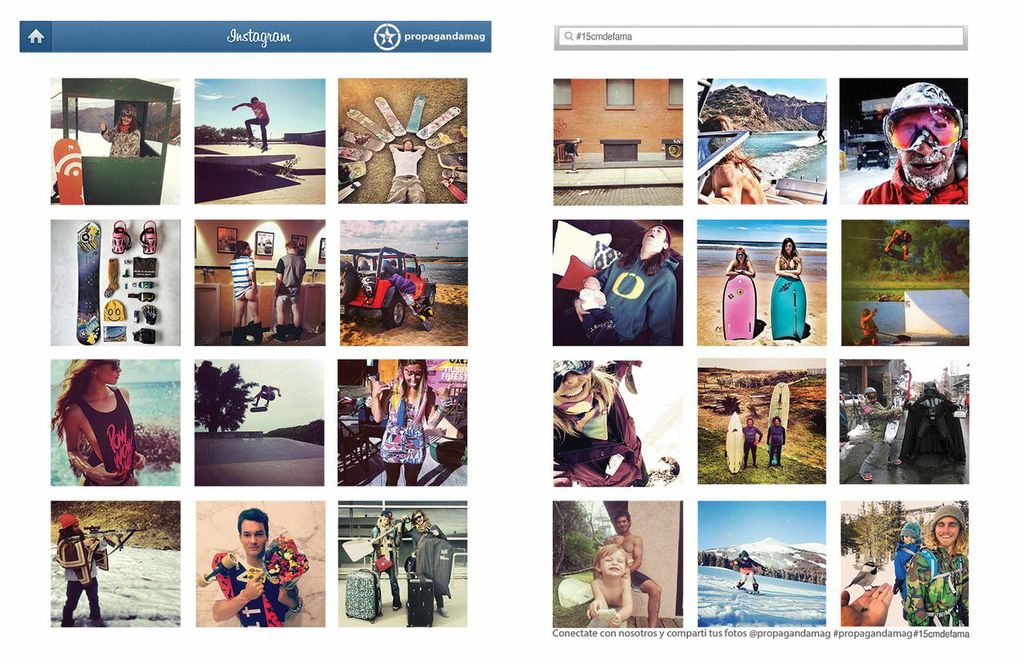
Task: View photo of bird perched on hand
Action: coord(904,564)
